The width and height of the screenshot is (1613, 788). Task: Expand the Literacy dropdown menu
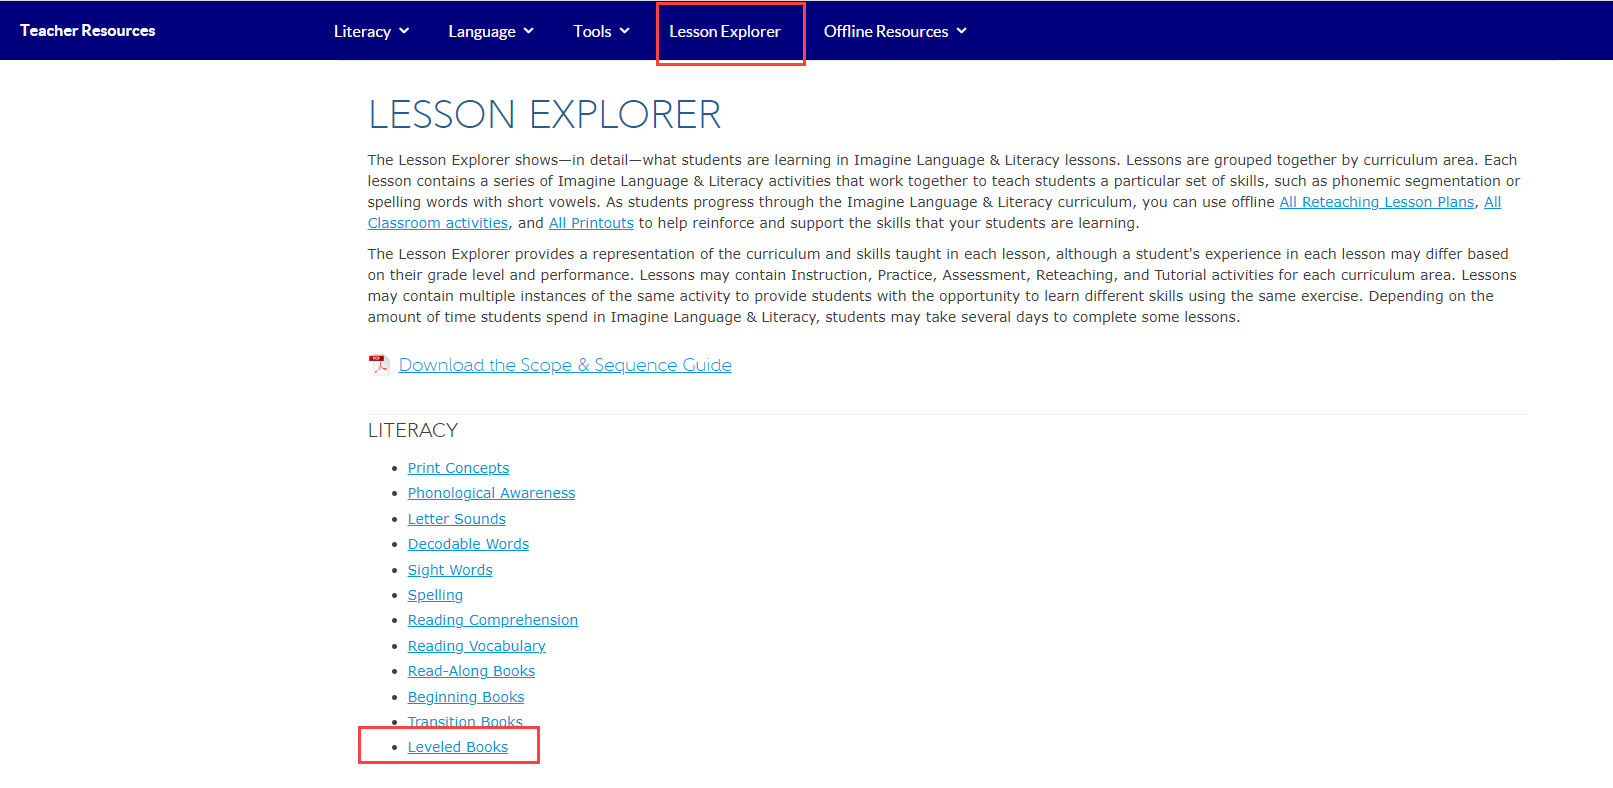(371, 31)
